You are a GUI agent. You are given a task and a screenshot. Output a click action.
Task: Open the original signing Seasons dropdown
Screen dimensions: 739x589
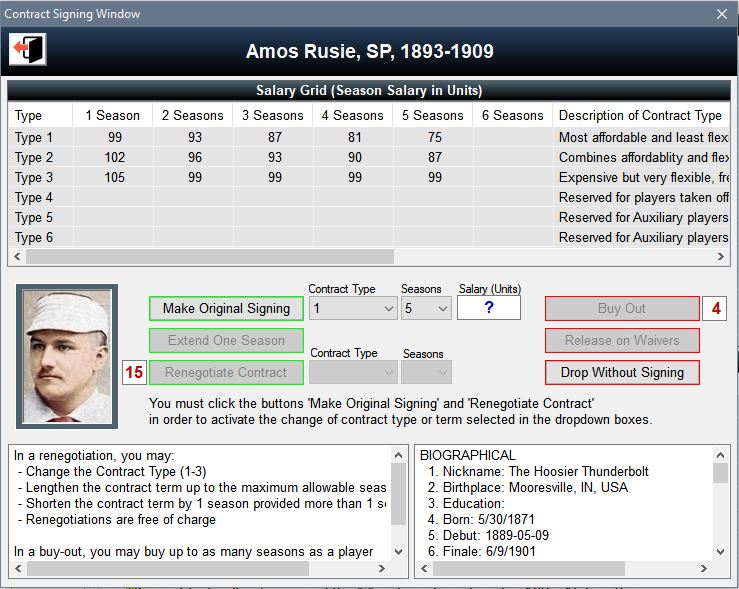pyautogui.click(x=426, y=309)
